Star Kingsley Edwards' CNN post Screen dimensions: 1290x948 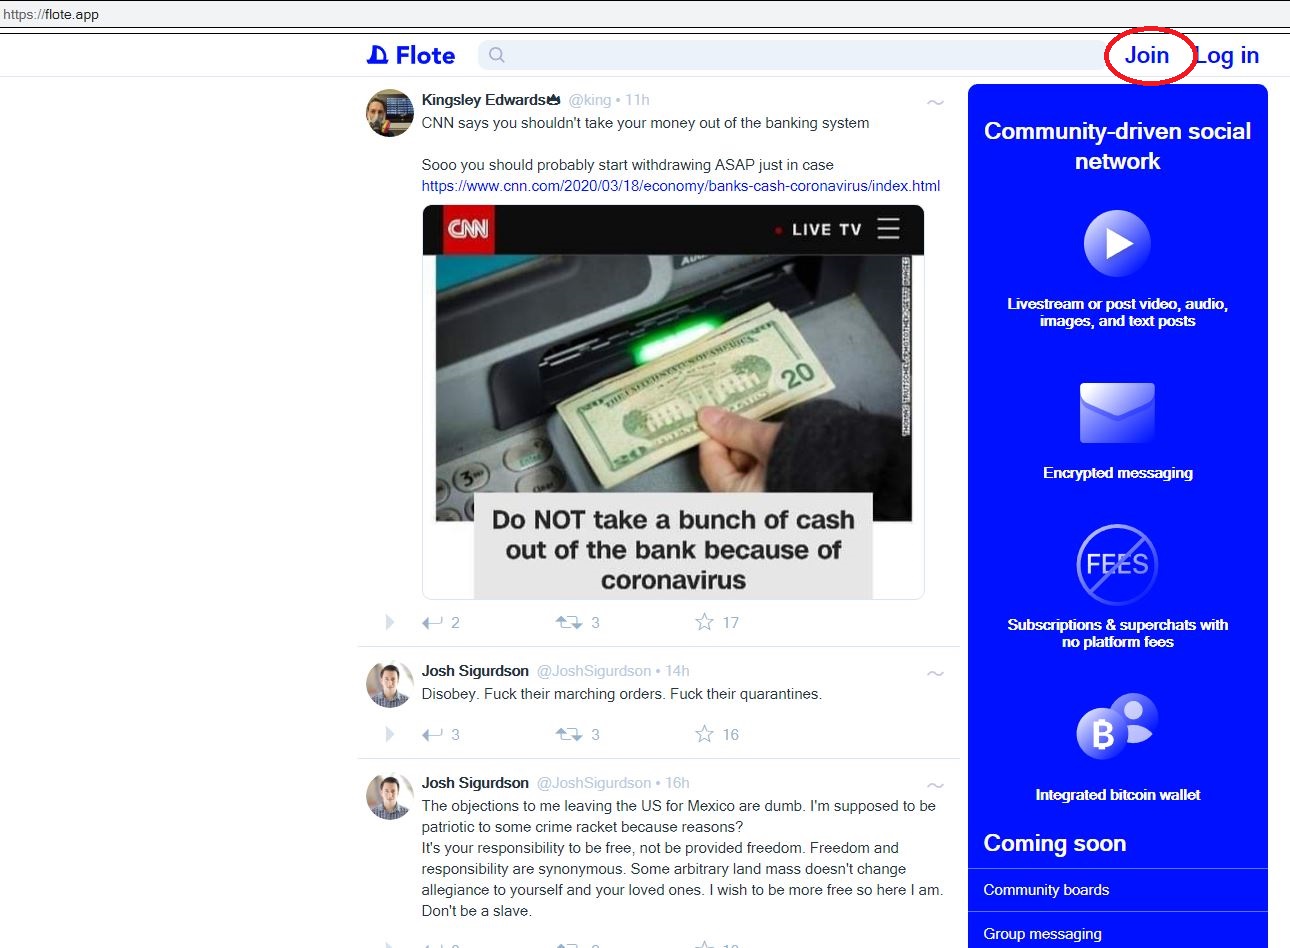(x=704, y=622)
